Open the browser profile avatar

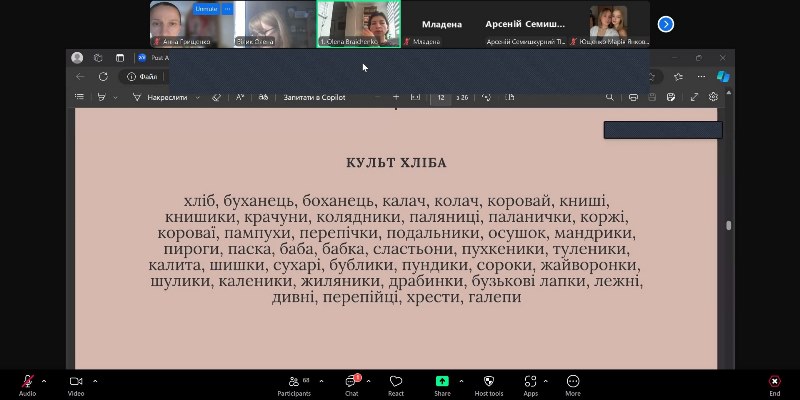[77, 58]
